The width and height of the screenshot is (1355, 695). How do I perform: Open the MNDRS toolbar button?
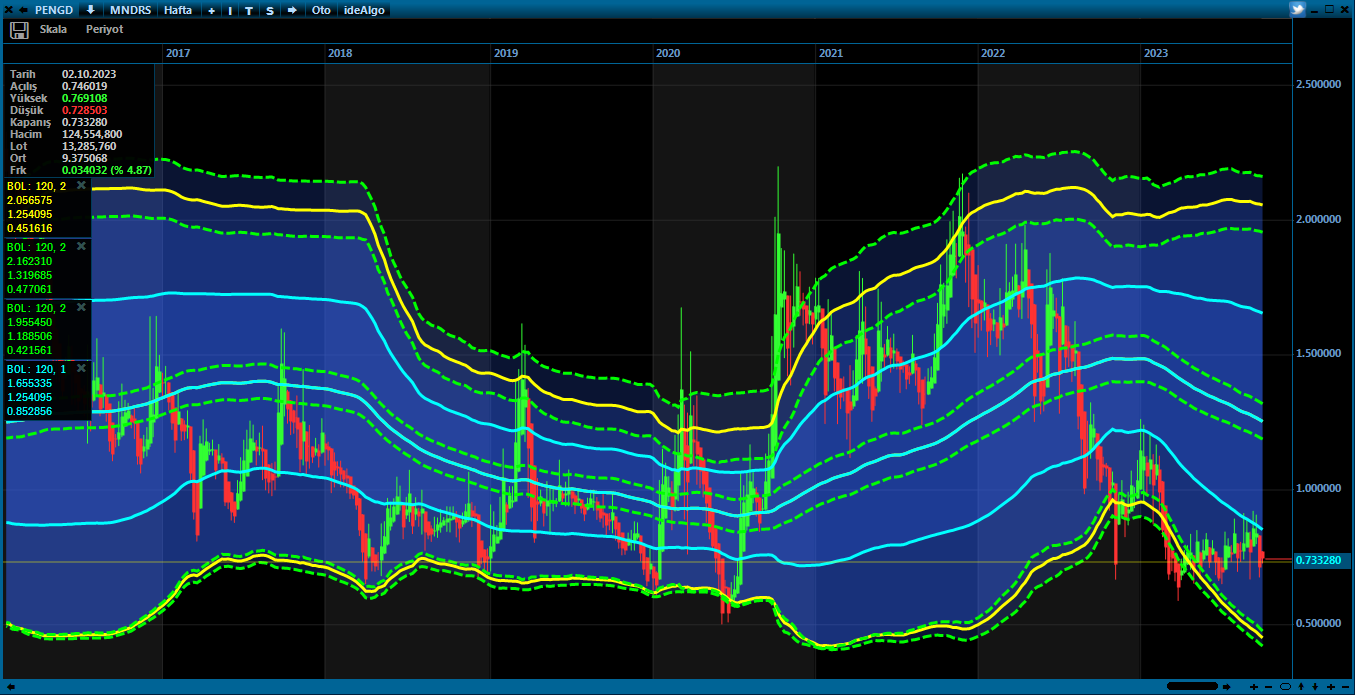pyautogui.click(x=131, y=10)
